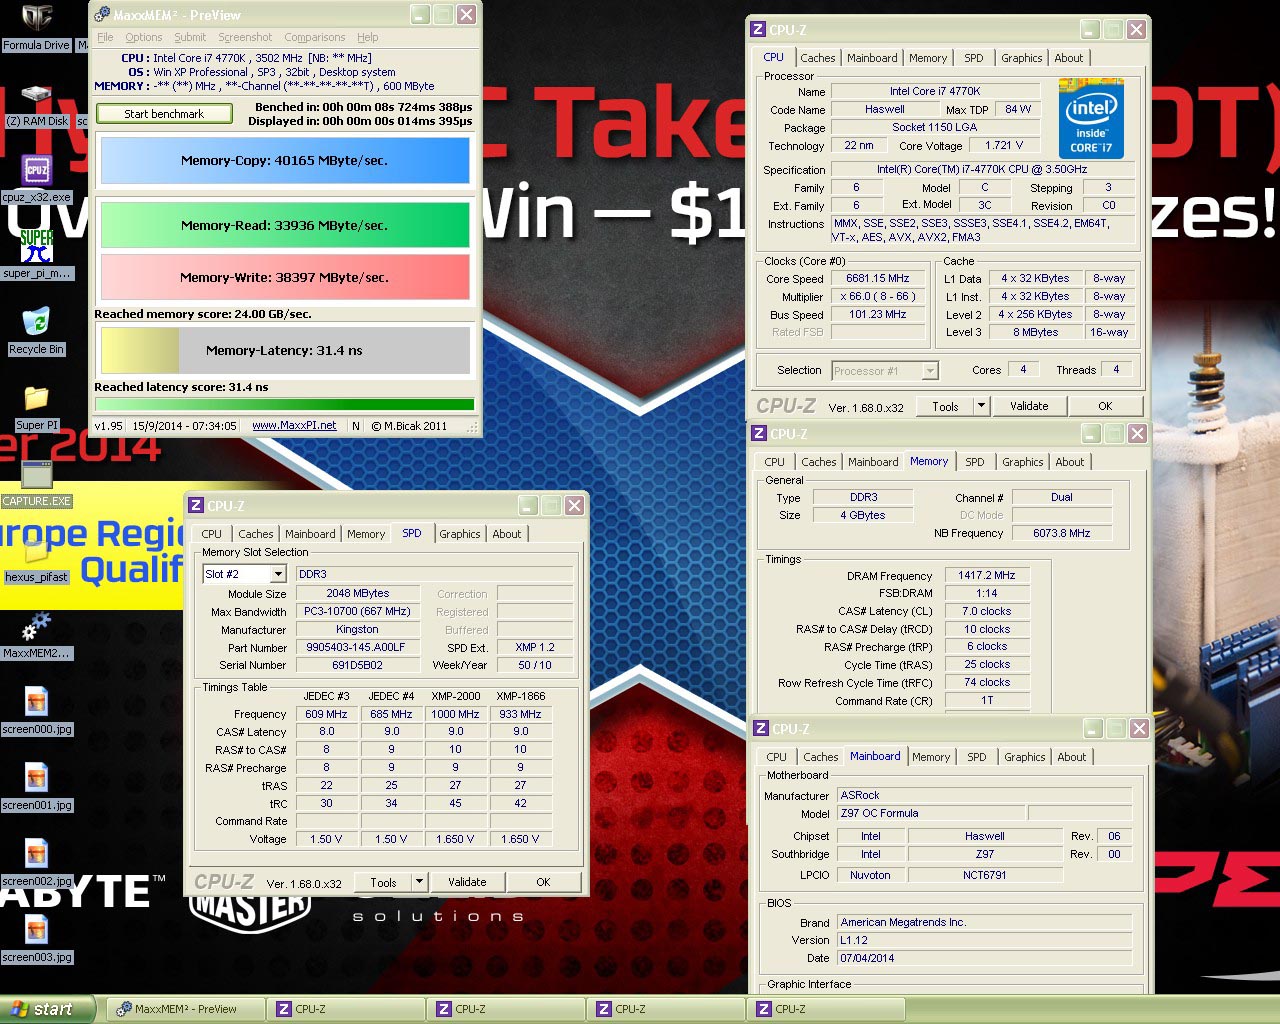
Task: Click the Z97 OC Formula model field
Action: [929, 813]
